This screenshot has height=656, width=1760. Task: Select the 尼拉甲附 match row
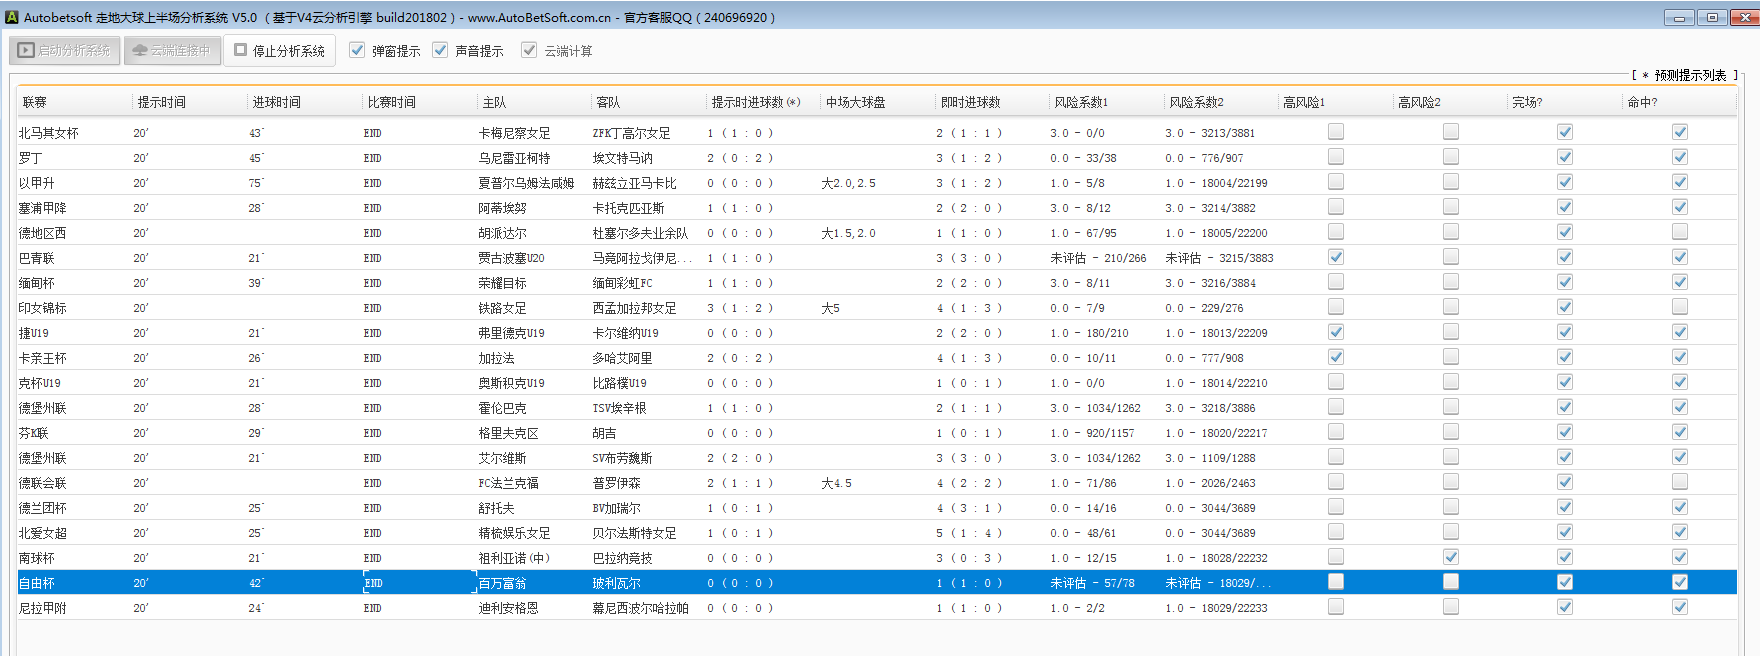(42, 608)
